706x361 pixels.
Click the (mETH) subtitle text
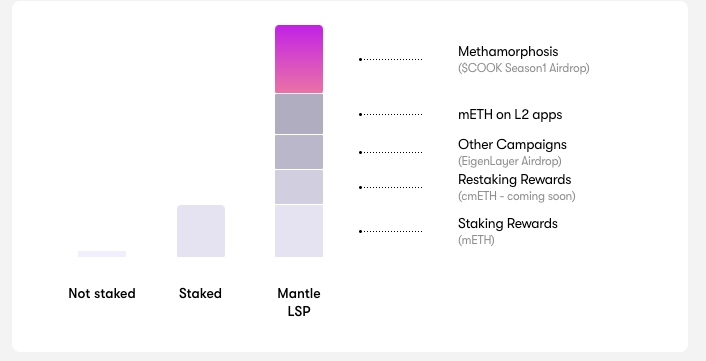[x=476, y=240]
